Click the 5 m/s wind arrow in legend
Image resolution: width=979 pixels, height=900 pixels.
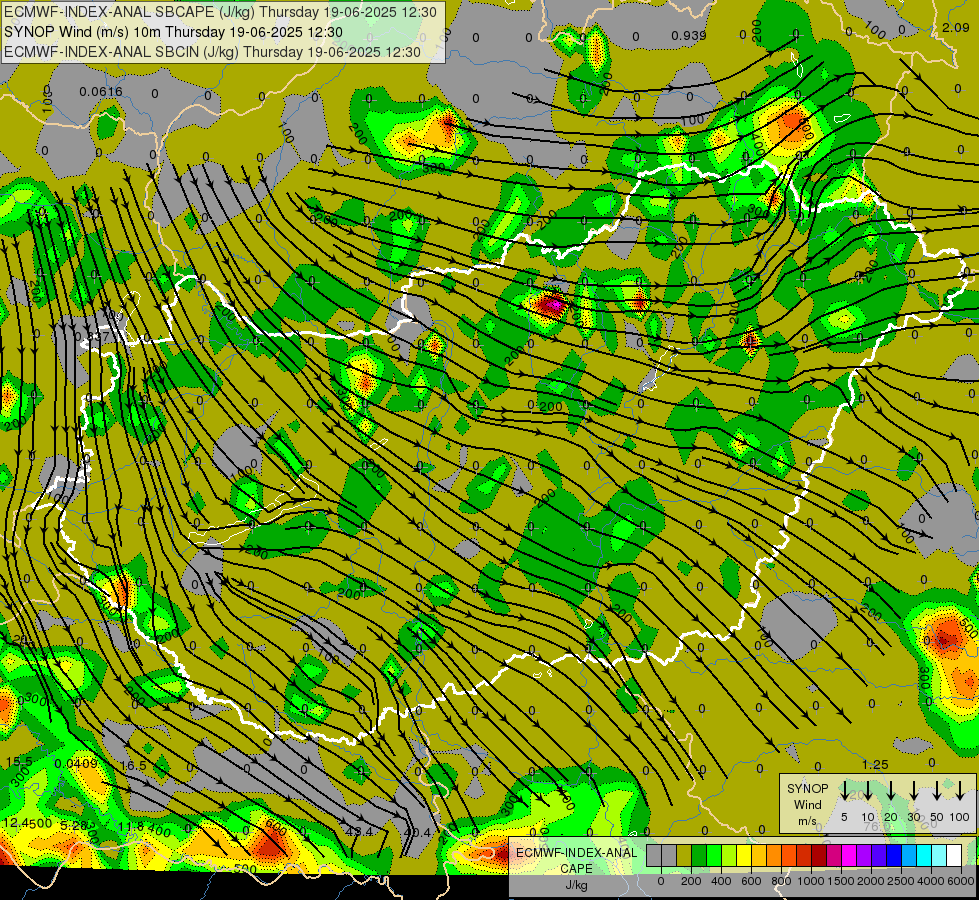[844, 791]
